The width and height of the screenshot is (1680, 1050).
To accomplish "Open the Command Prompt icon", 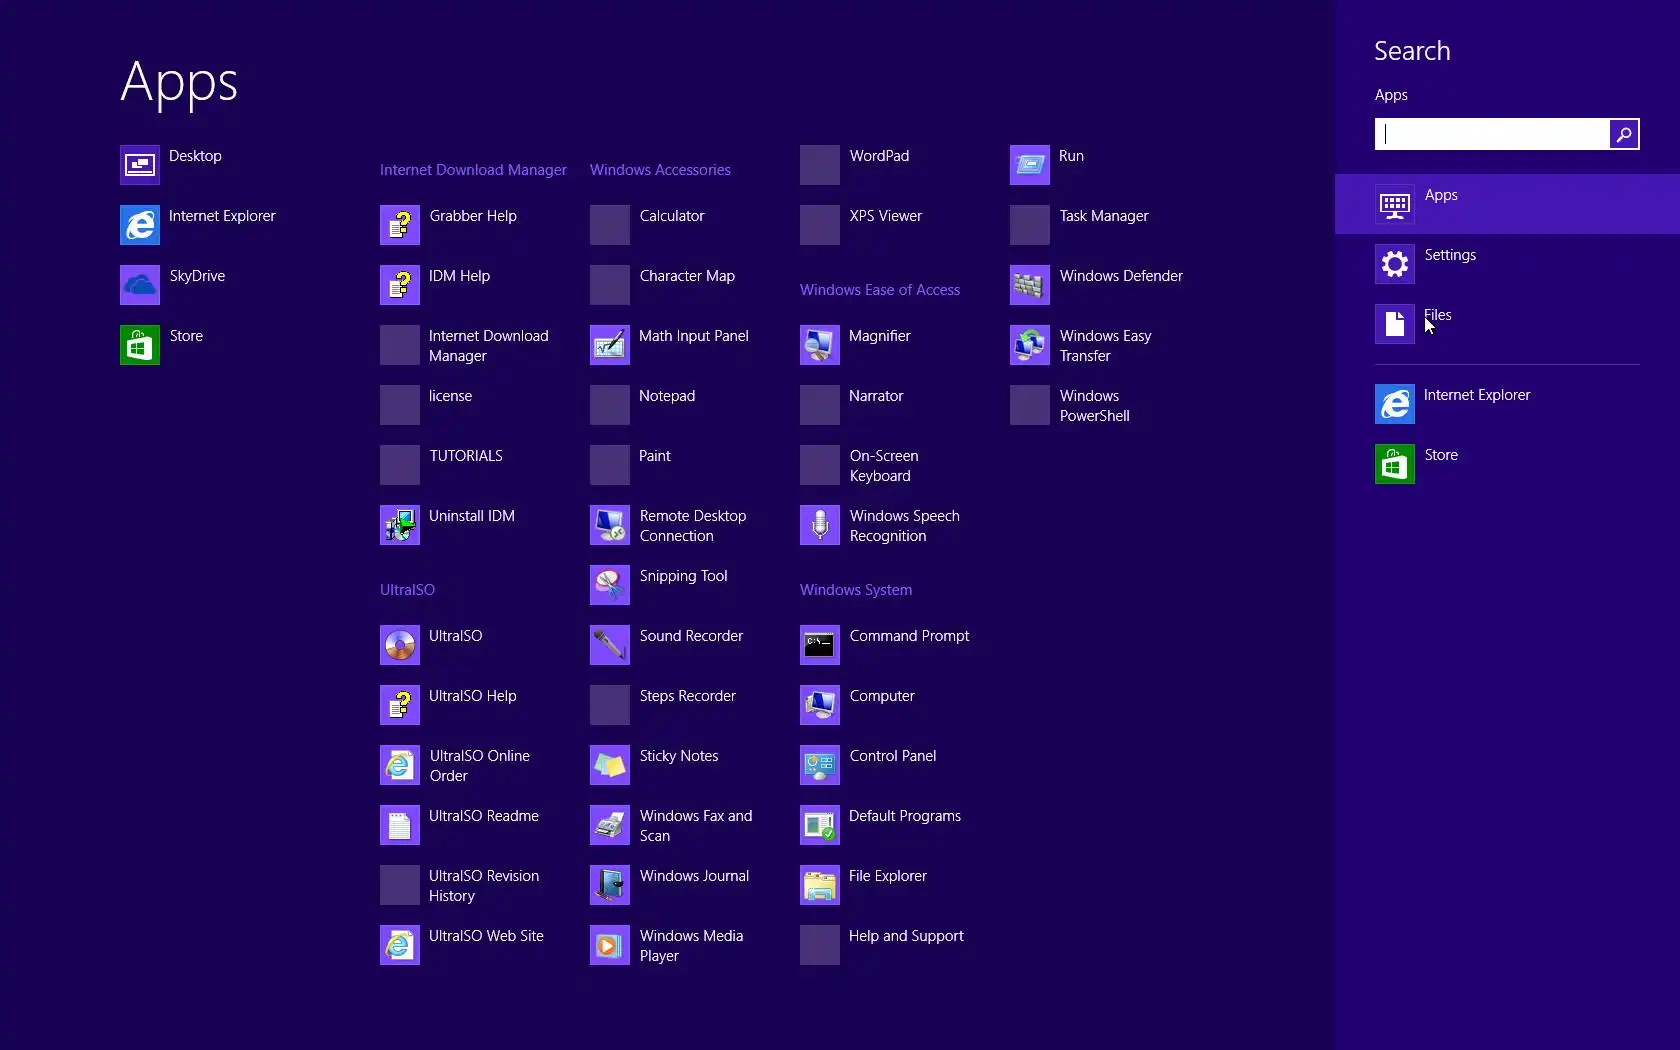I will (x=820, y=645).
